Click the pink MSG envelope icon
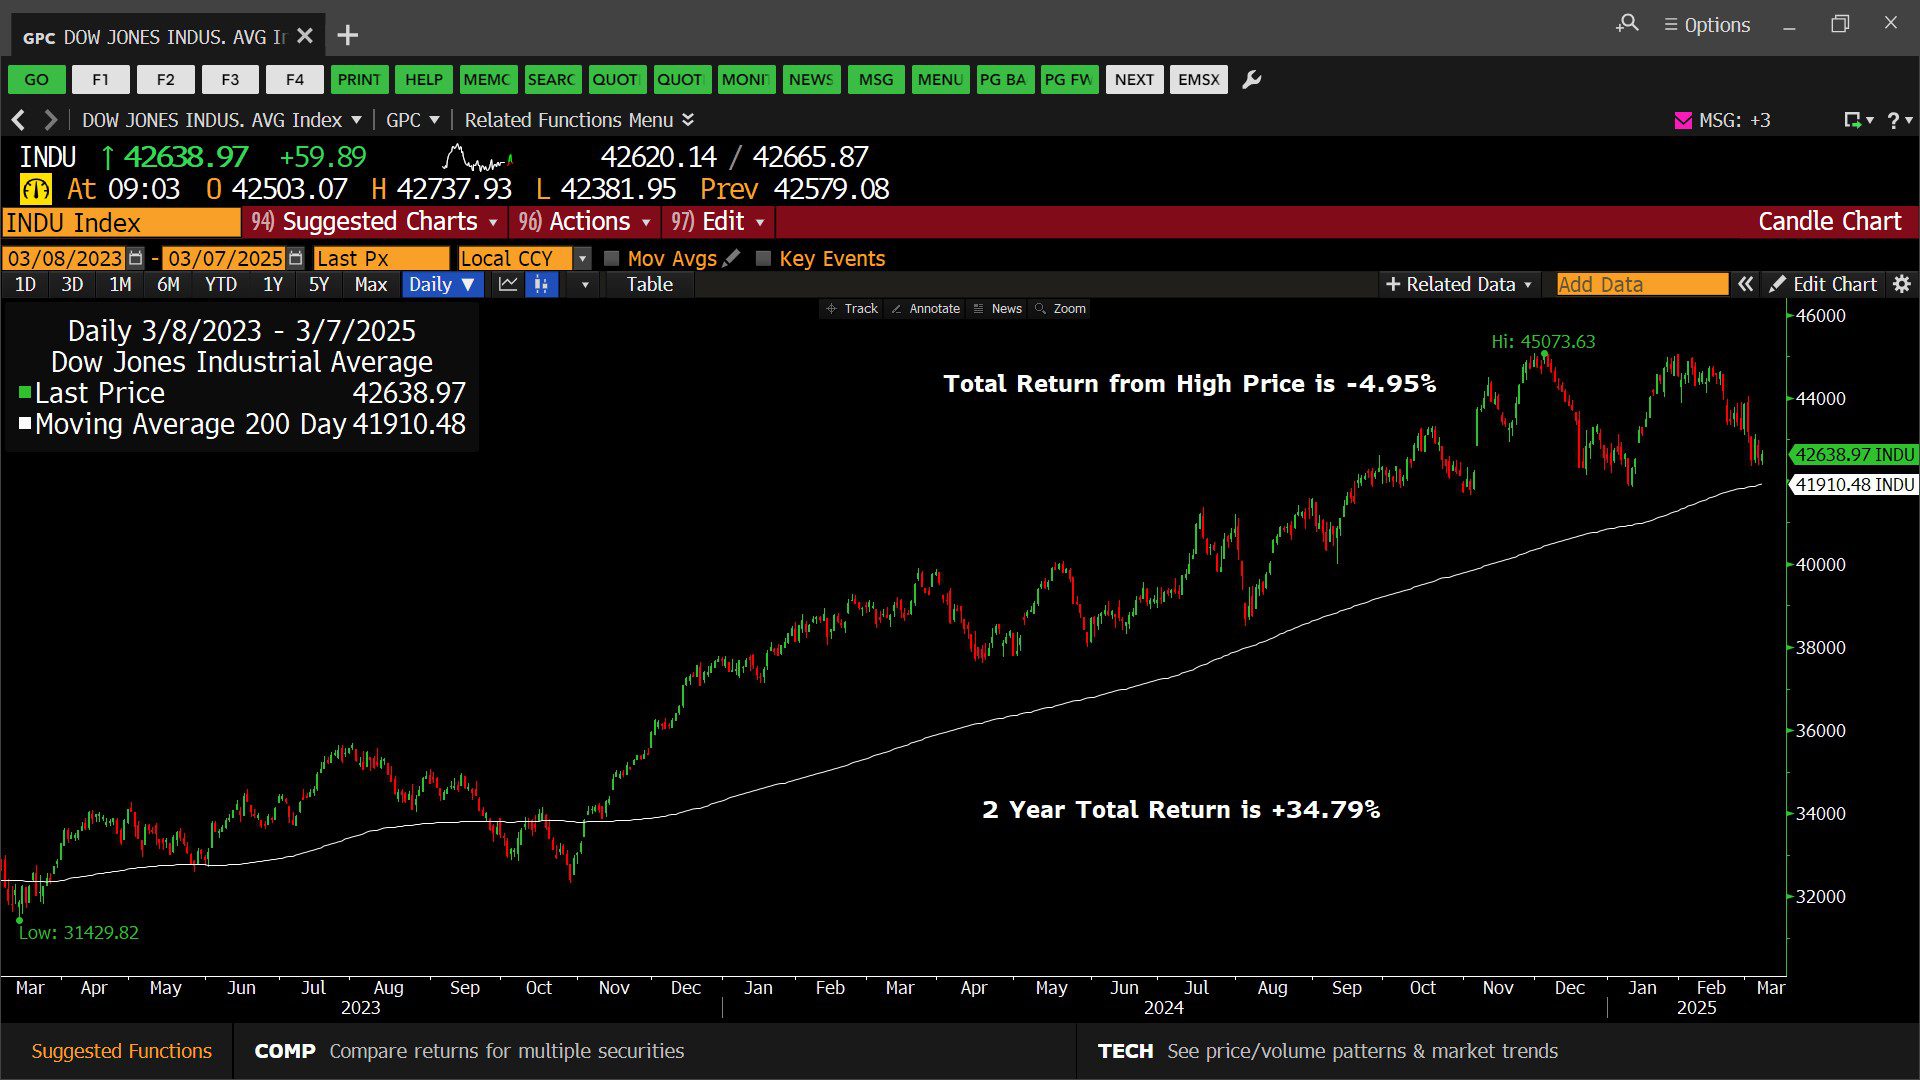 pyautogui.click(x=1683, y=120)
